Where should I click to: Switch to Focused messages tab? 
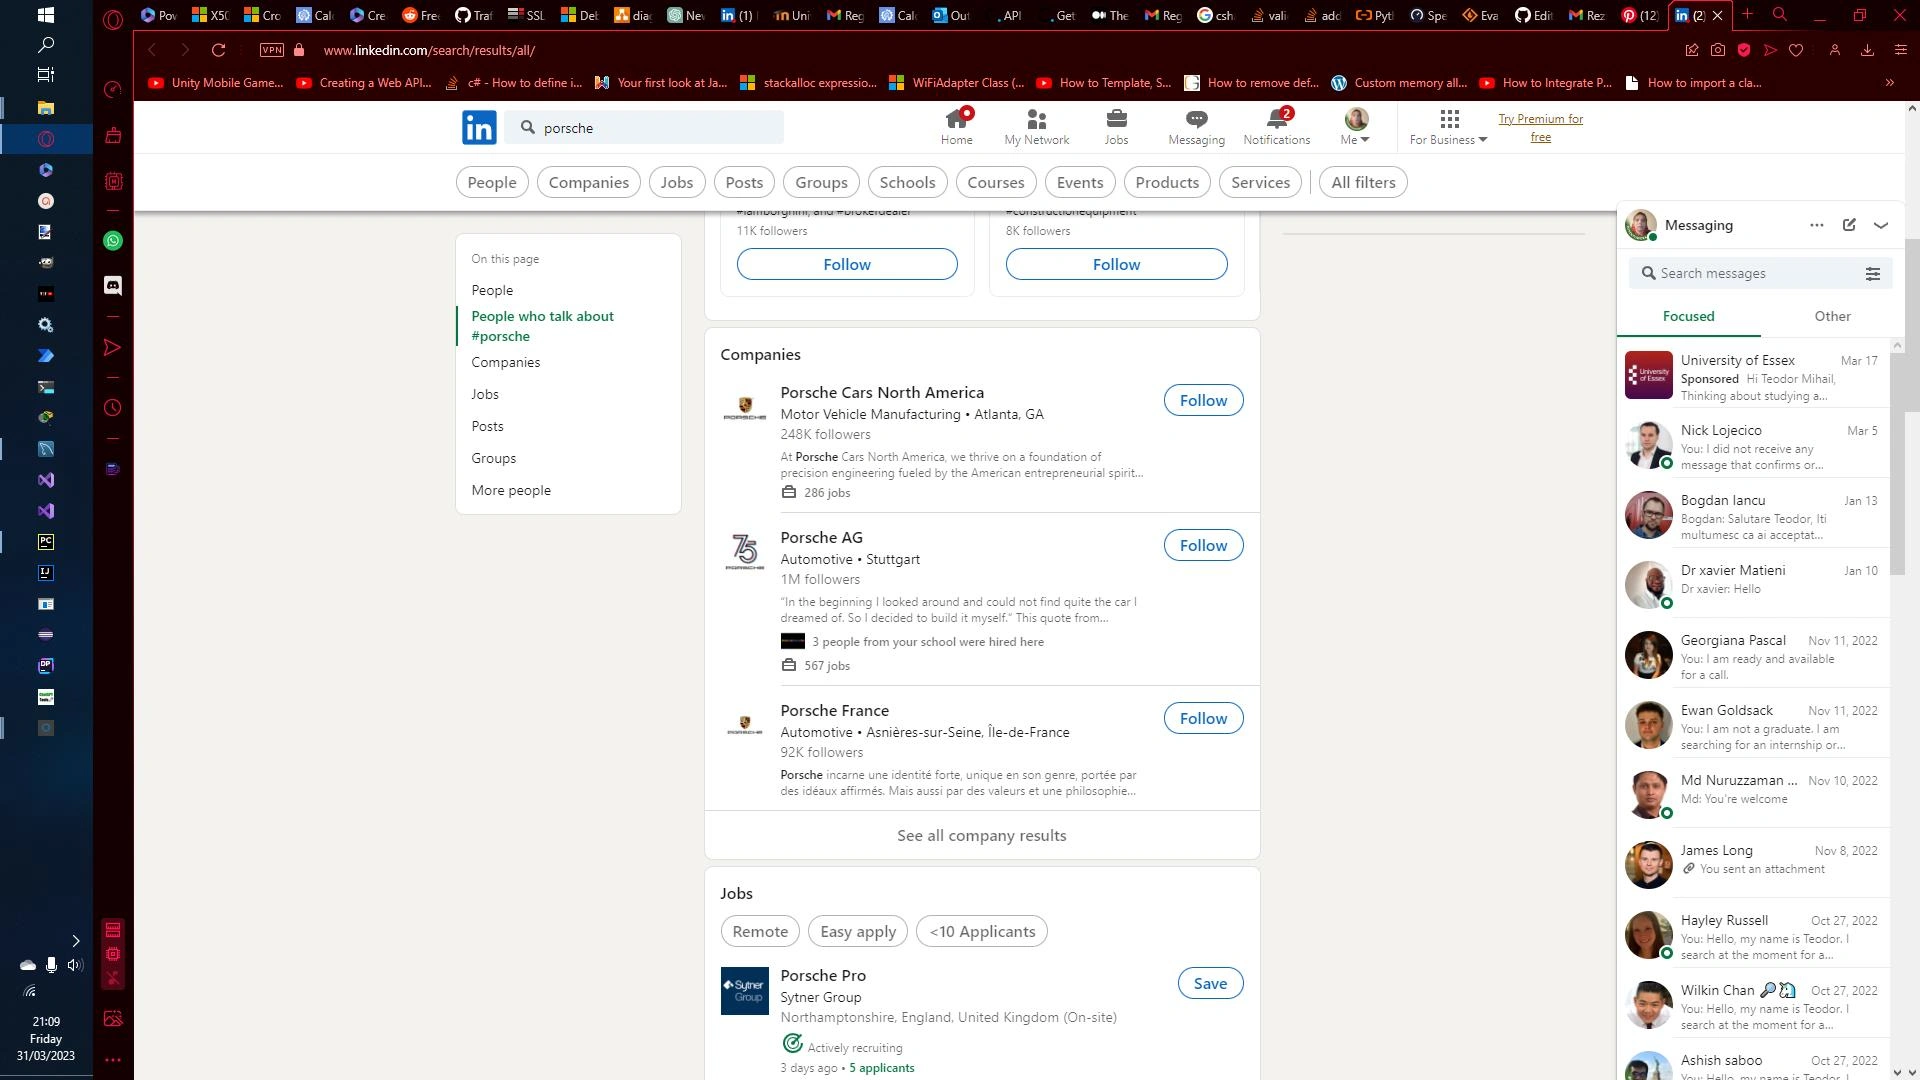coord(1689,316)
